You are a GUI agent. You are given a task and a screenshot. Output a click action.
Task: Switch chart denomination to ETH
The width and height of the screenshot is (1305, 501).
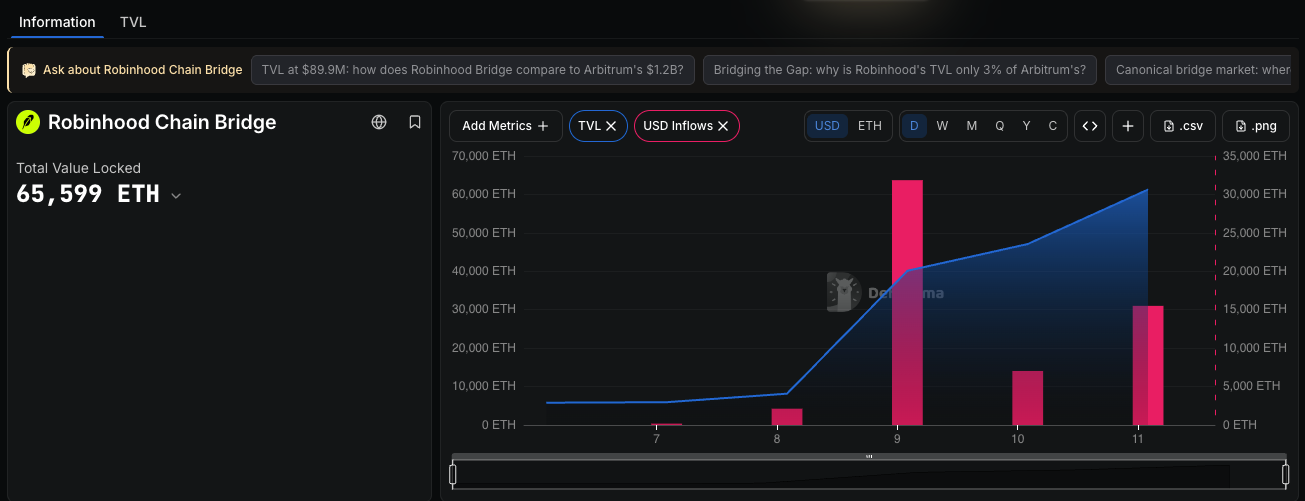click(870, 126)
